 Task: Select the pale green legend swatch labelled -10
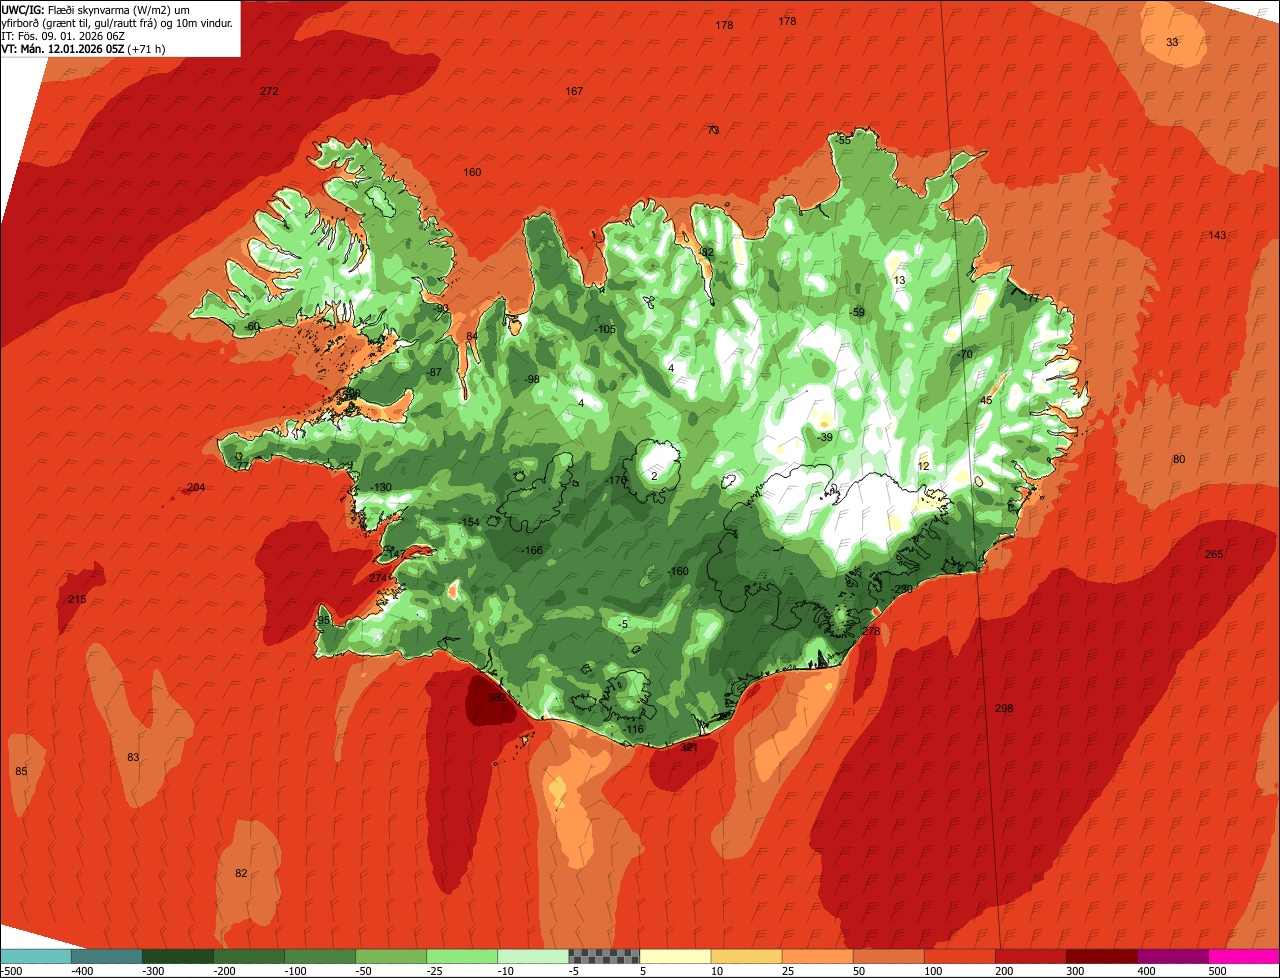pos(533,956)
